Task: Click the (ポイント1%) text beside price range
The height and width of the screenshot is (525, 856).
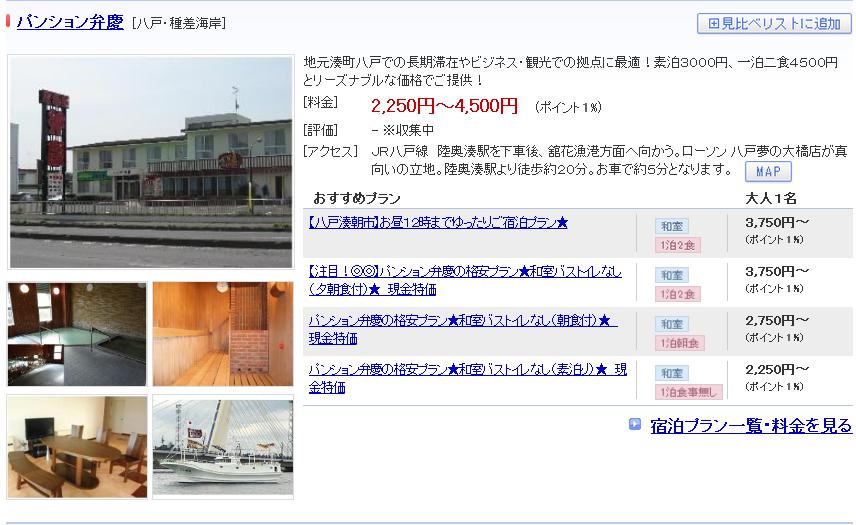Action: pyautogui.click(x=568, y=107)
